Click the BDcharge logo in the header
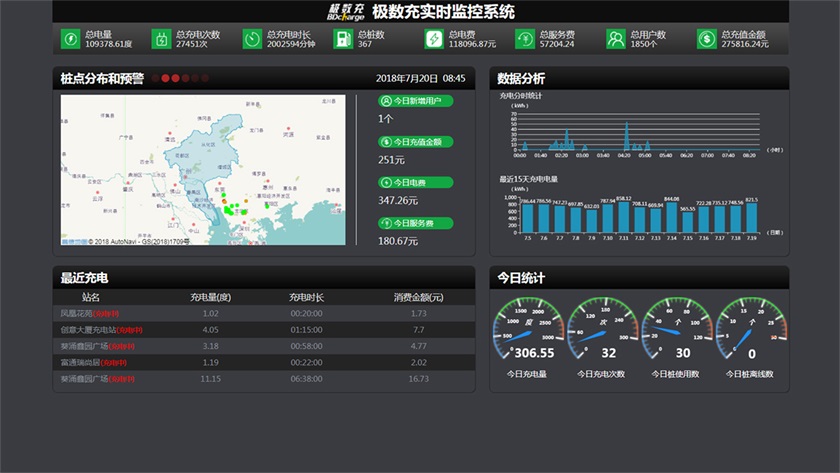This screenshot has height=473, width=840. [346, 12]
